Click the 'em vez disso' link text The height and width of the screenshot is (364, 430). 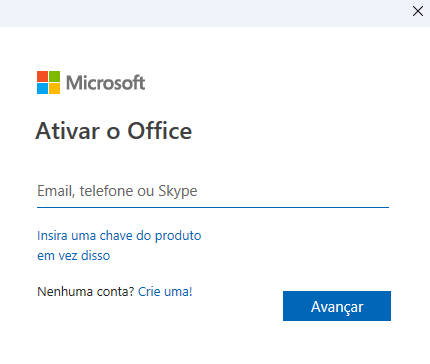click(73, 256)
